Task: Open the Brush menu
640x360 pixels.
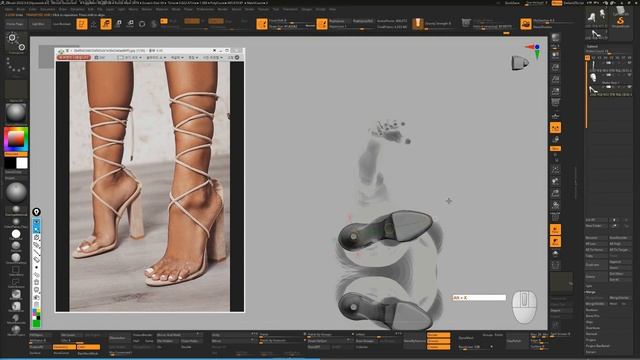Action: pyautogui.click(x=20, y=9)
